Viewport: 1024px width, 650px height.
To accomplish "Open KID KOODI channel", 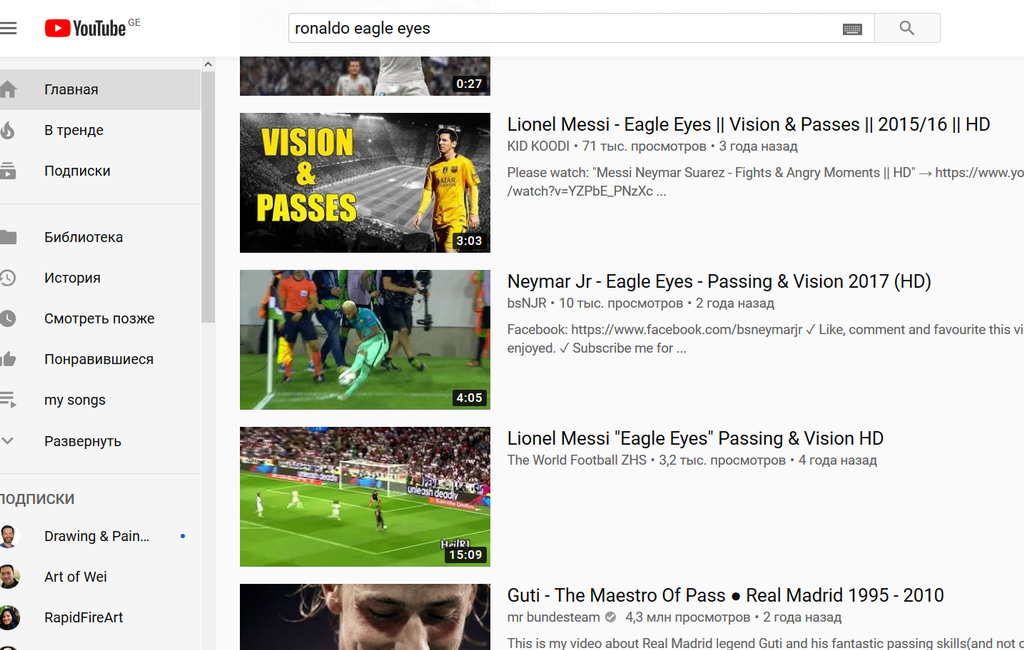I will (x=538, y=146).
